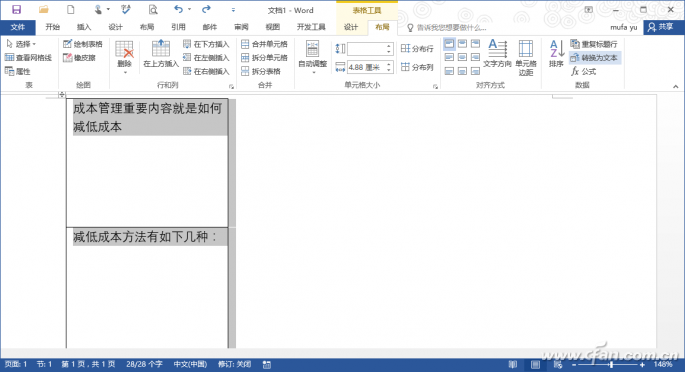Click the table move handle

[x=62, y=94]
